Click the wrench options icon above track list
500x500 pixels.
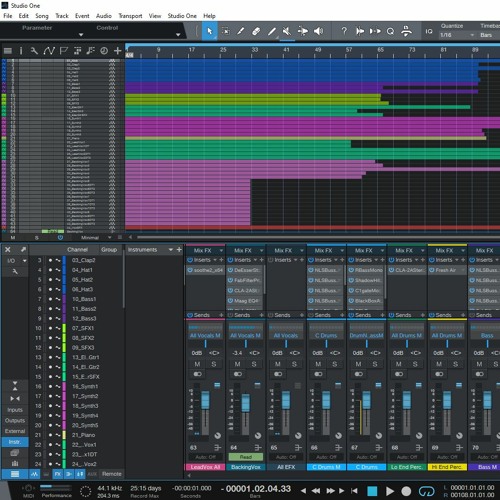(34, 51)
